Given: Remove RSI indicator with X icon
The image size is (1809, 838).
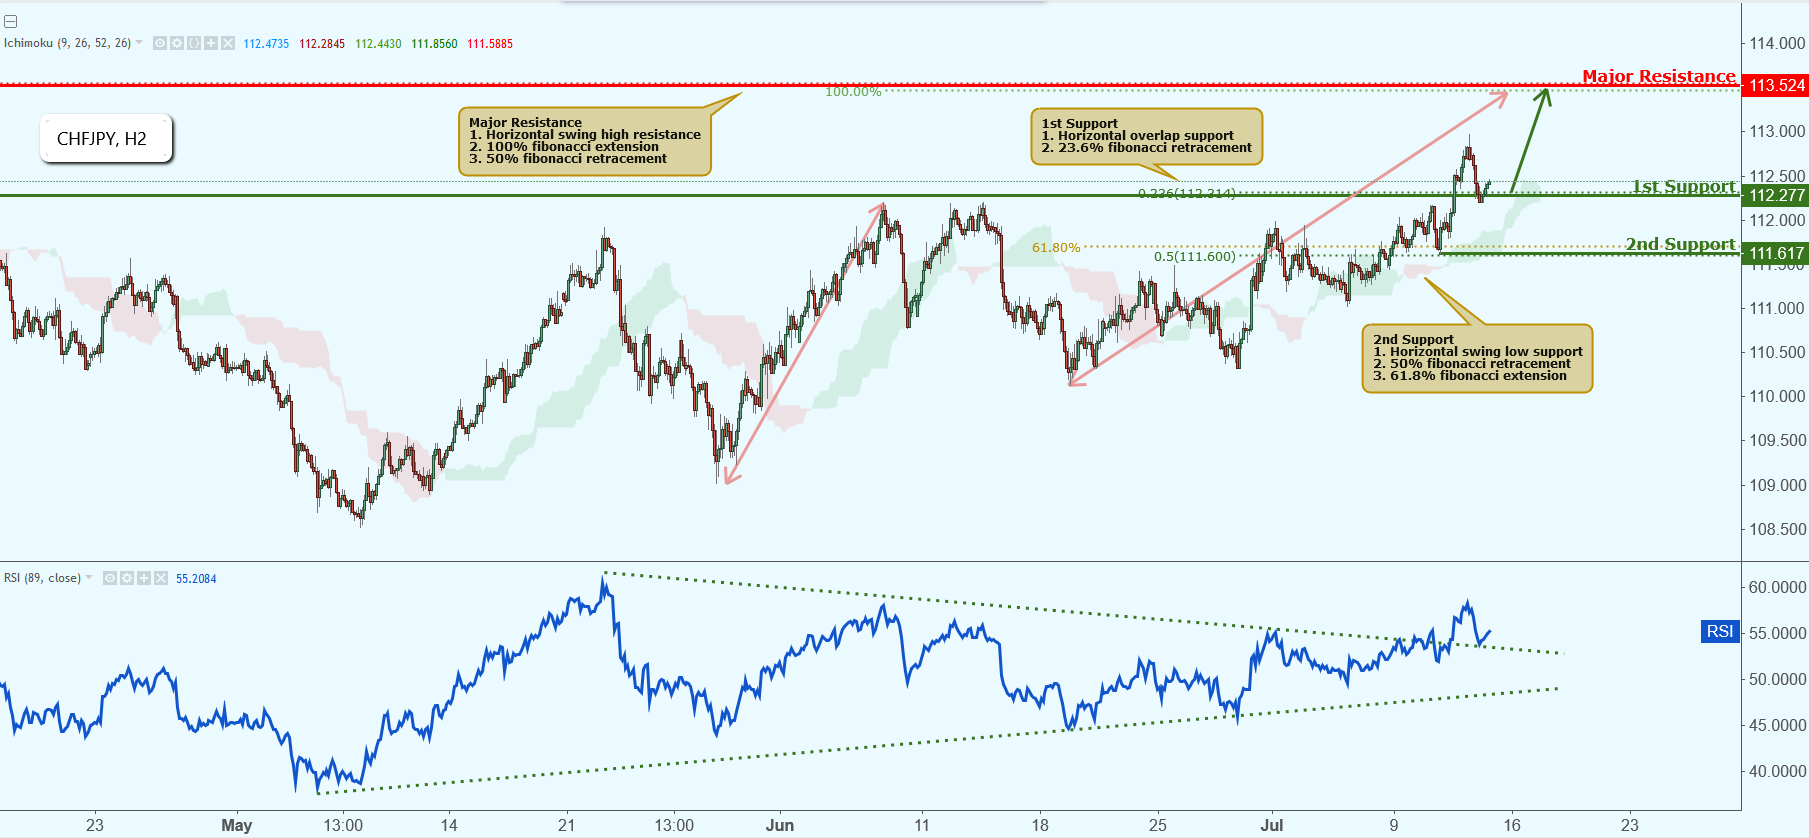Looking at the screenshot, I should [x=161, y=578].
